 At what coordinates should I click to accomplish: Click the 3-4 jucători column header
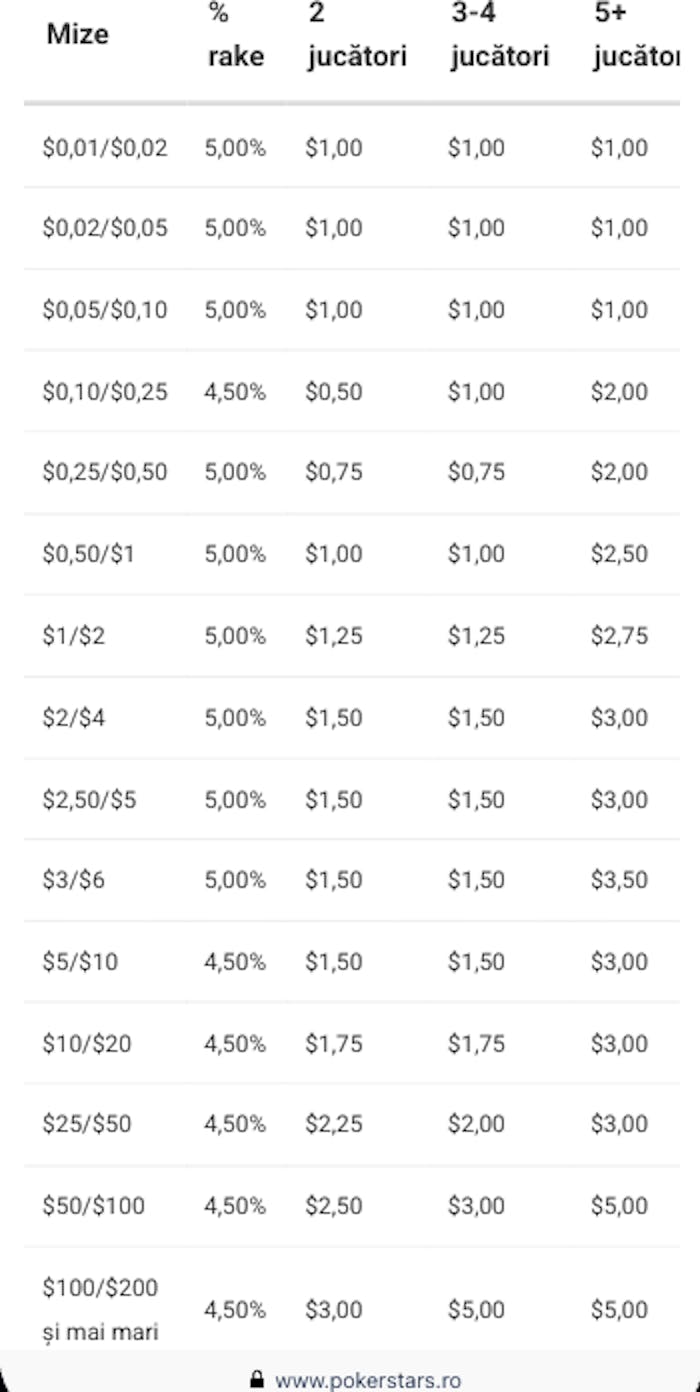tap(499, 35)
